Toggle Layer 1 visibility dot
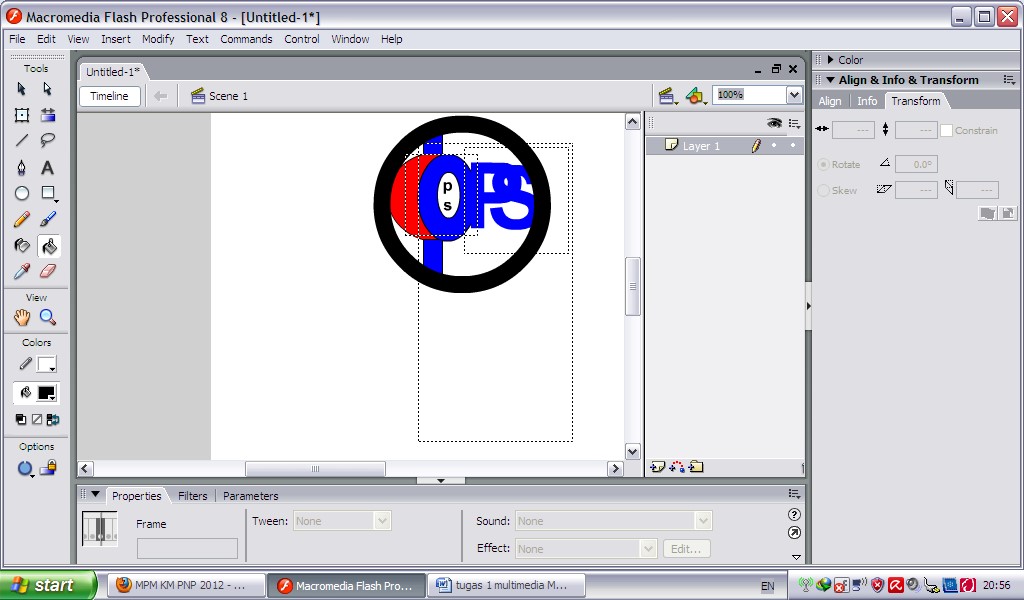Viewport: 1024px width, 600px height. 775,145
